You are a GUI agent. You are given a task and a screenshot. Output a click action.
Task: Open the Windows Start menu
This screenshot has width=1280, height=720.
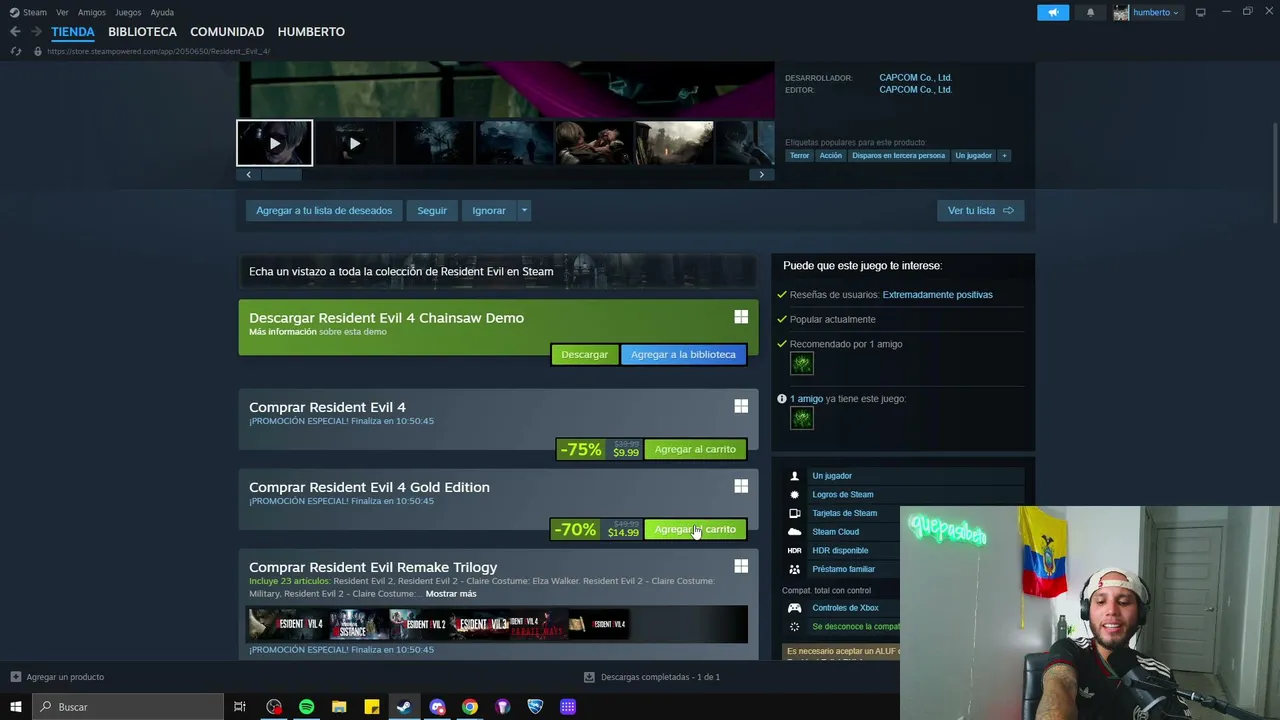15,707
